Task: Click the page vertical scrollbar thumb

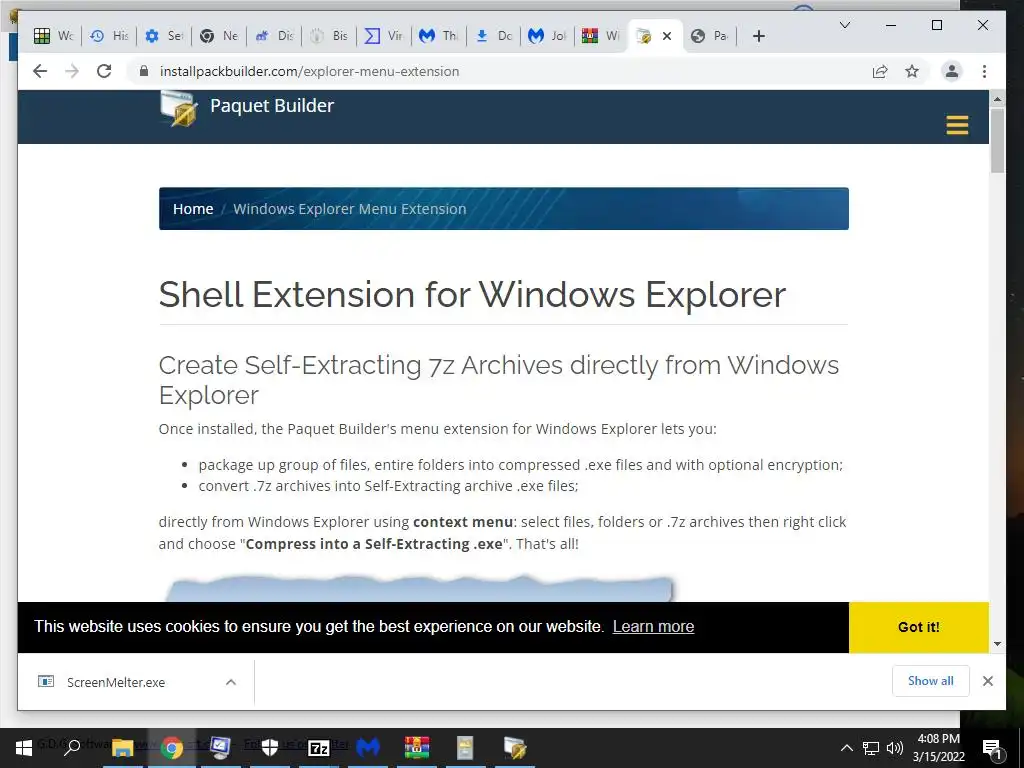Action: (997, 140)
